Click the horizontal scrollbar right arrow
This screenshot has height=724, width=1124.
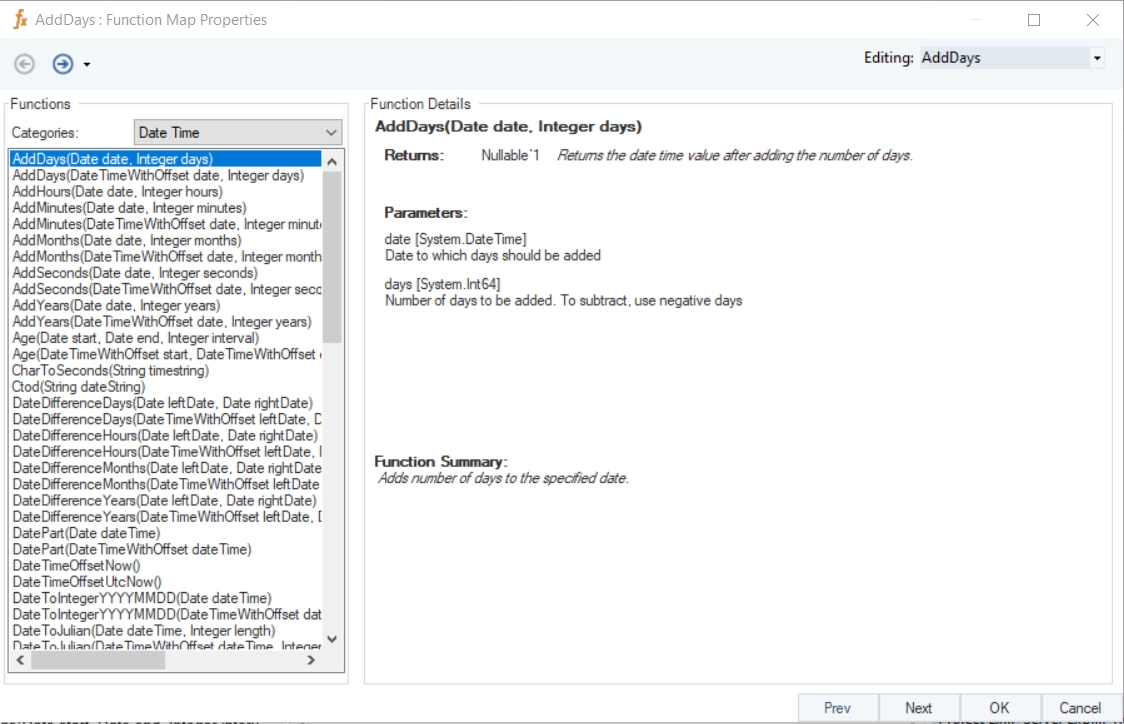pyautogui.click(x=311, y=660)
